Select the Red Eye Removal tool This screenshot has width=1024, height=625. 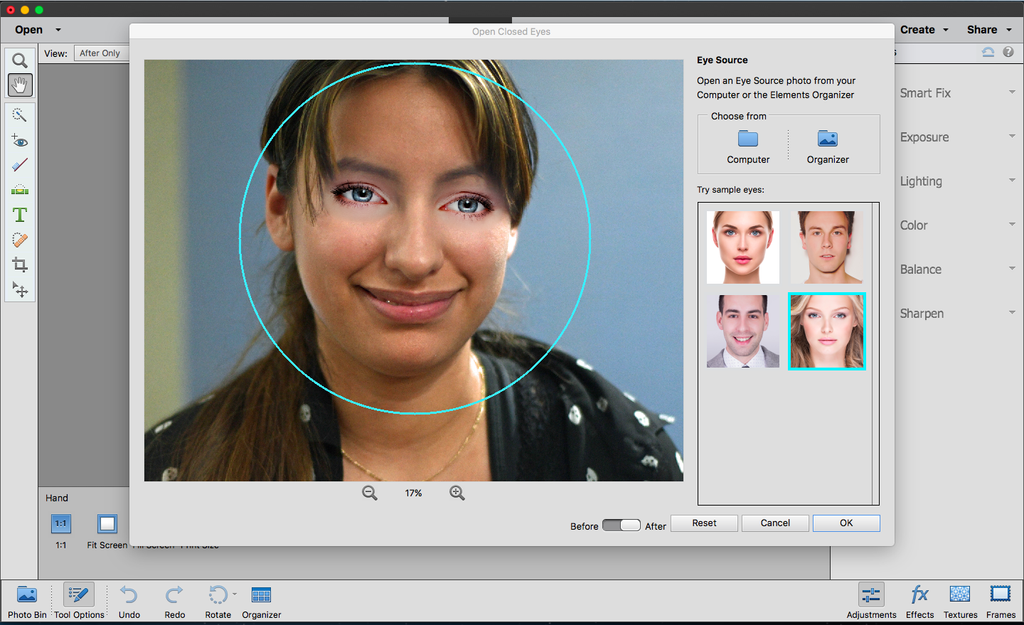[20, 140]
